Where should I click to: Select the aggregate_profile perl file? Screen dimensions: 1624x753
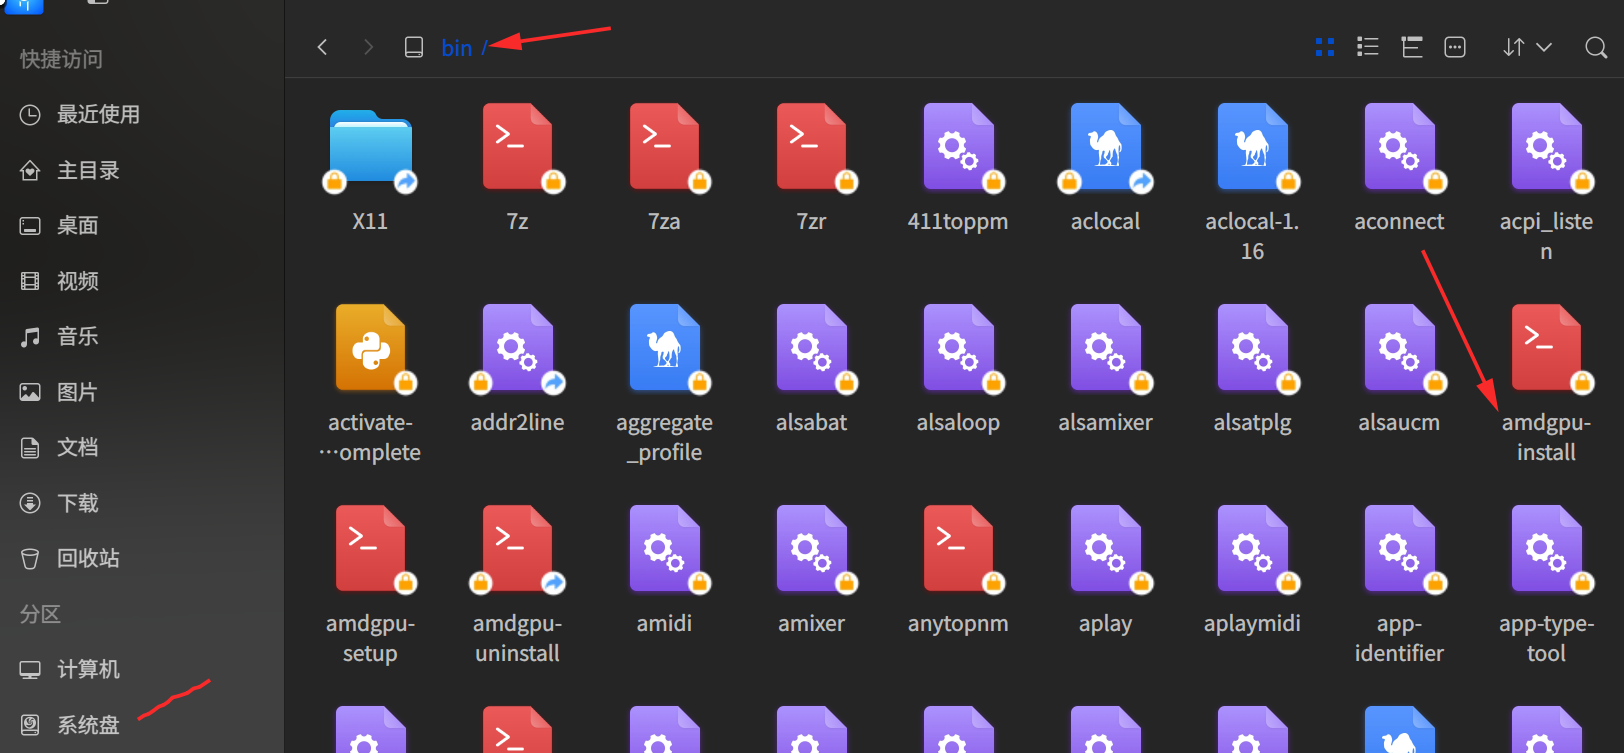pyautogui.click(x=664, y=349)
